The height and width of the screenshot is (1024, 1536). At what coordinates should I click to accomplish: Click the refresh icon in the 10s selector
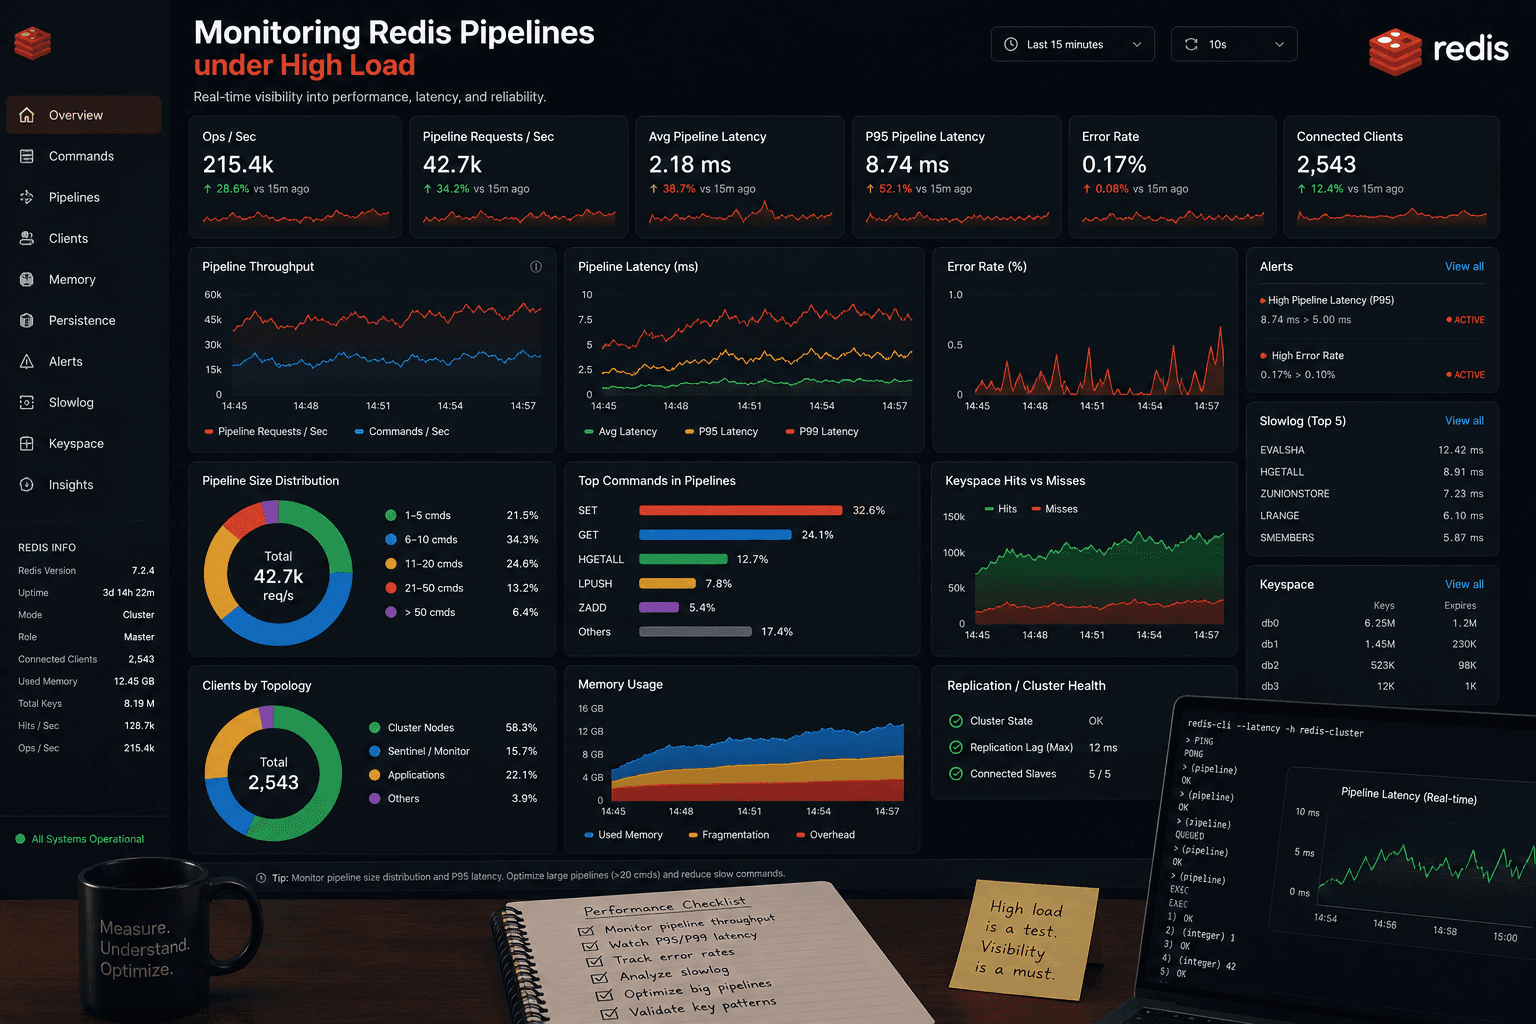pyautogui.click(x=1191, y=44)
